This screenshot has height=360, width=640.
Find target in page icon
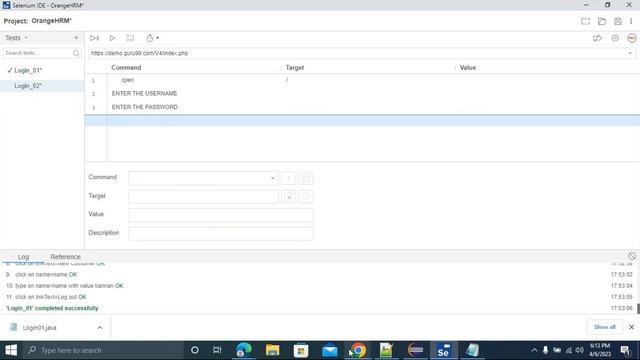[x=306, y=197]
